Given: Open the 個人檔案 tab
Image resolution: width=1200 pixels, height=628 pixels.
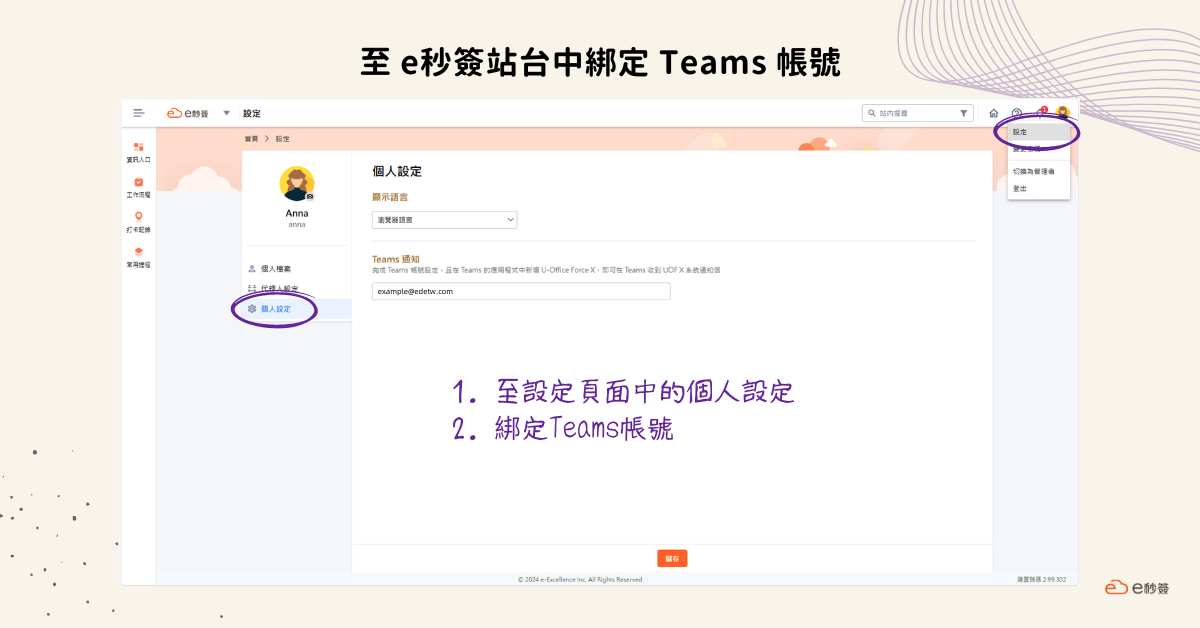Looking at the screenshot, I should [297, 269].
